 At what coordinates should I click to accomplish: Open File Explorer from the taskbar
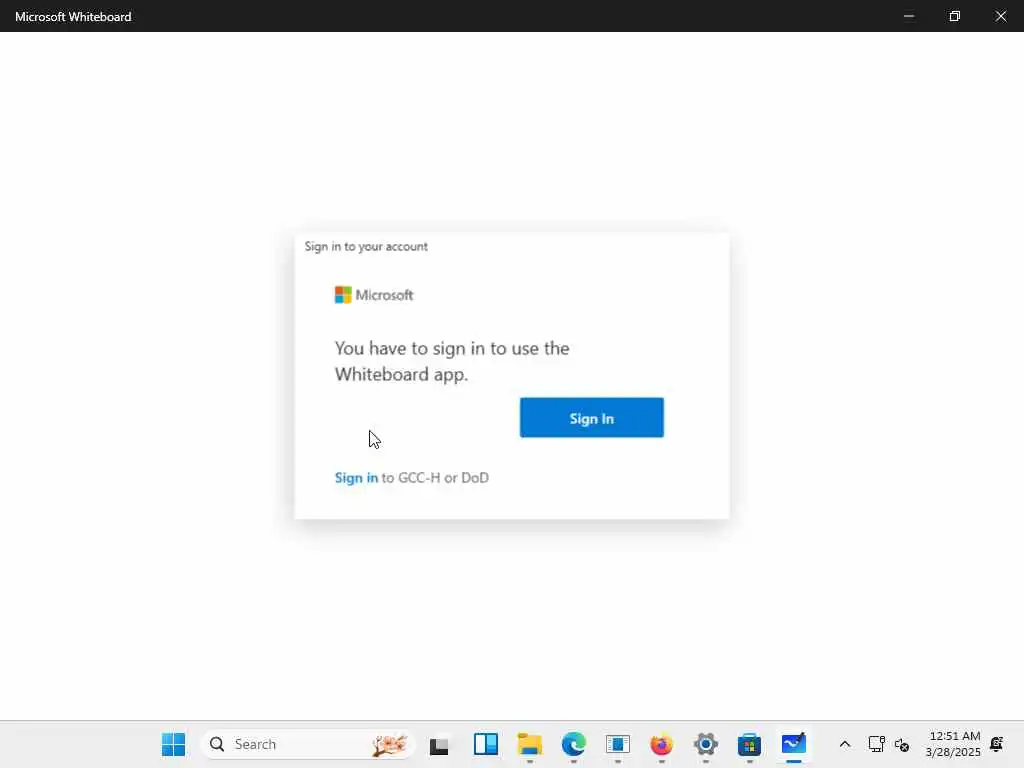click(x=530, y=744)
